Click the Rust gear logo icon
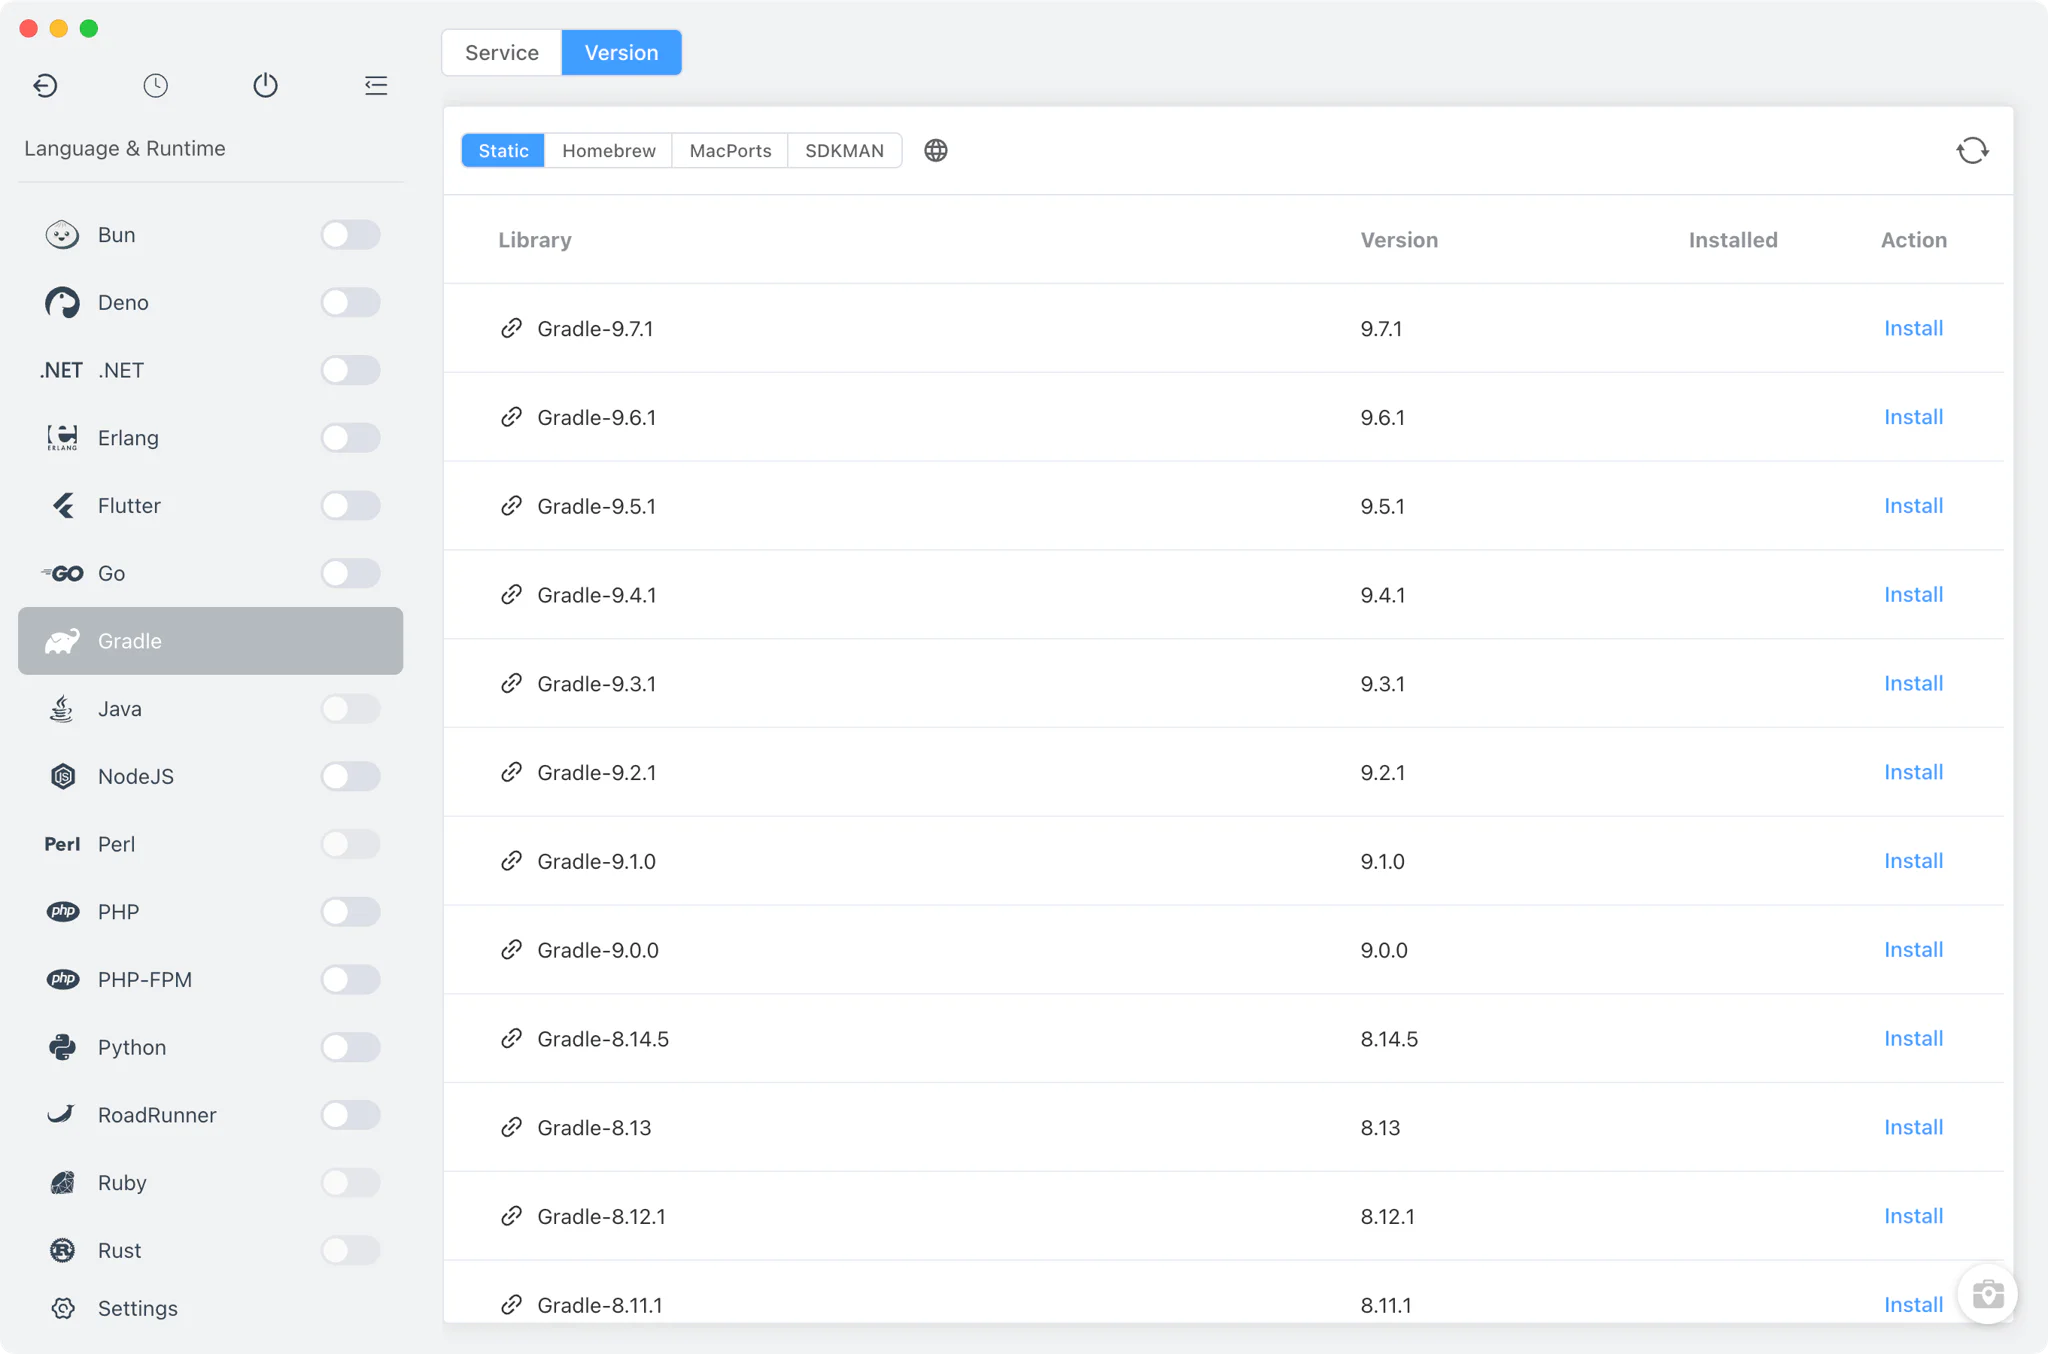This screenshot has height=1354, width=2048. pyautogui.click(x=62, y=1250)
